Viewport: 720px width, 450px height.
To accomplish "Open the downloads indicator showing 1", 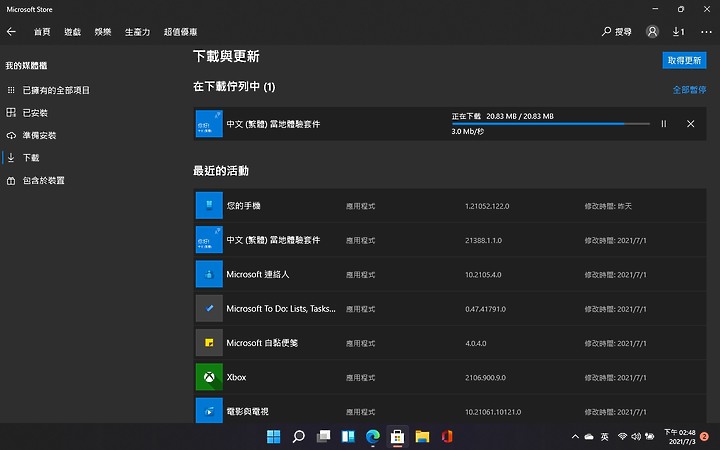I will point(678,32).
